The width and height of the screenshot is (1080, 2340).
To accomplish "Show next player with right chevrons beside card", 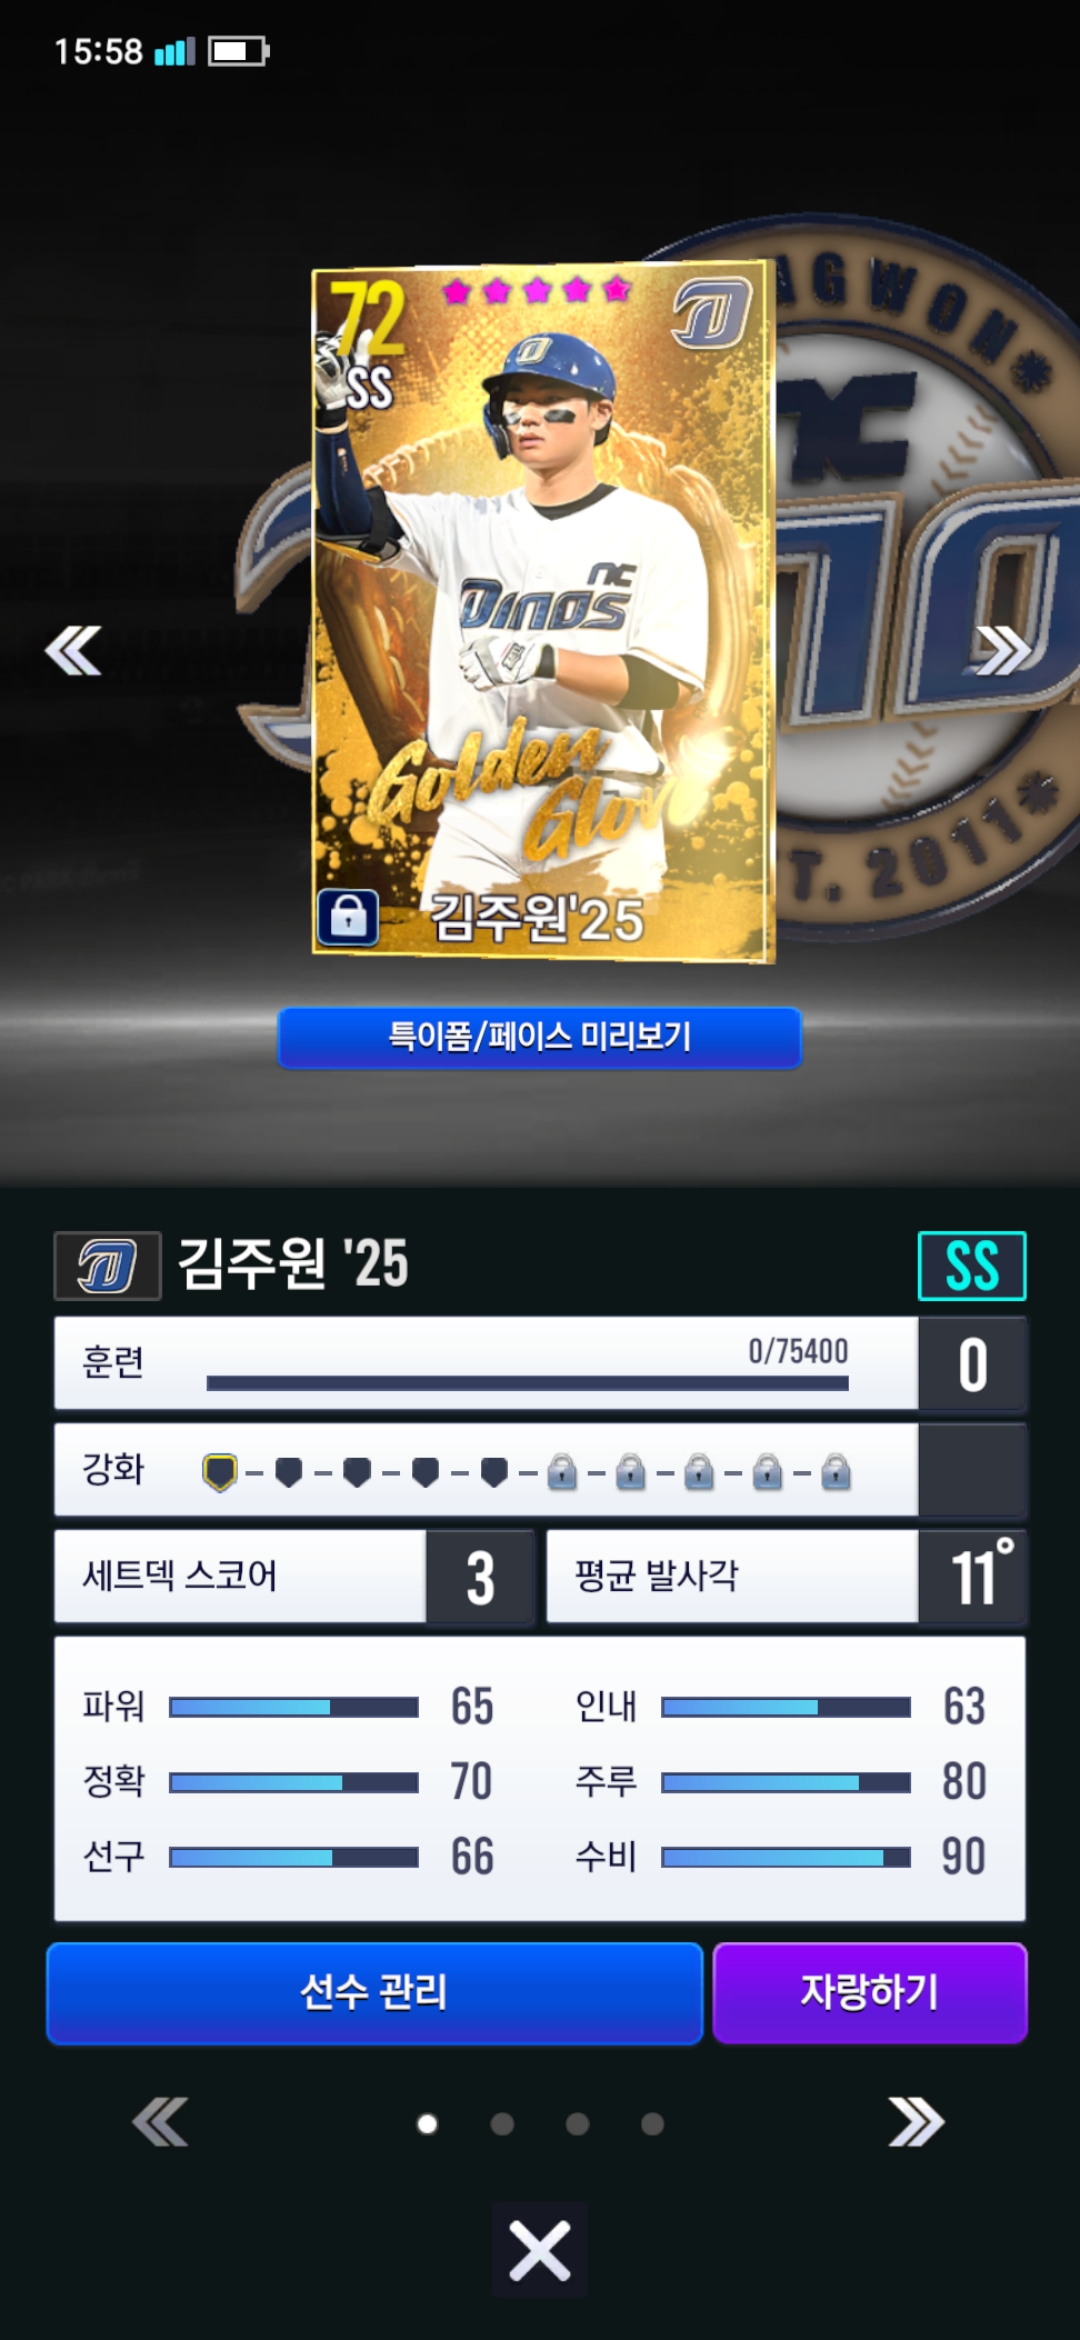I will coord(1003,651).
